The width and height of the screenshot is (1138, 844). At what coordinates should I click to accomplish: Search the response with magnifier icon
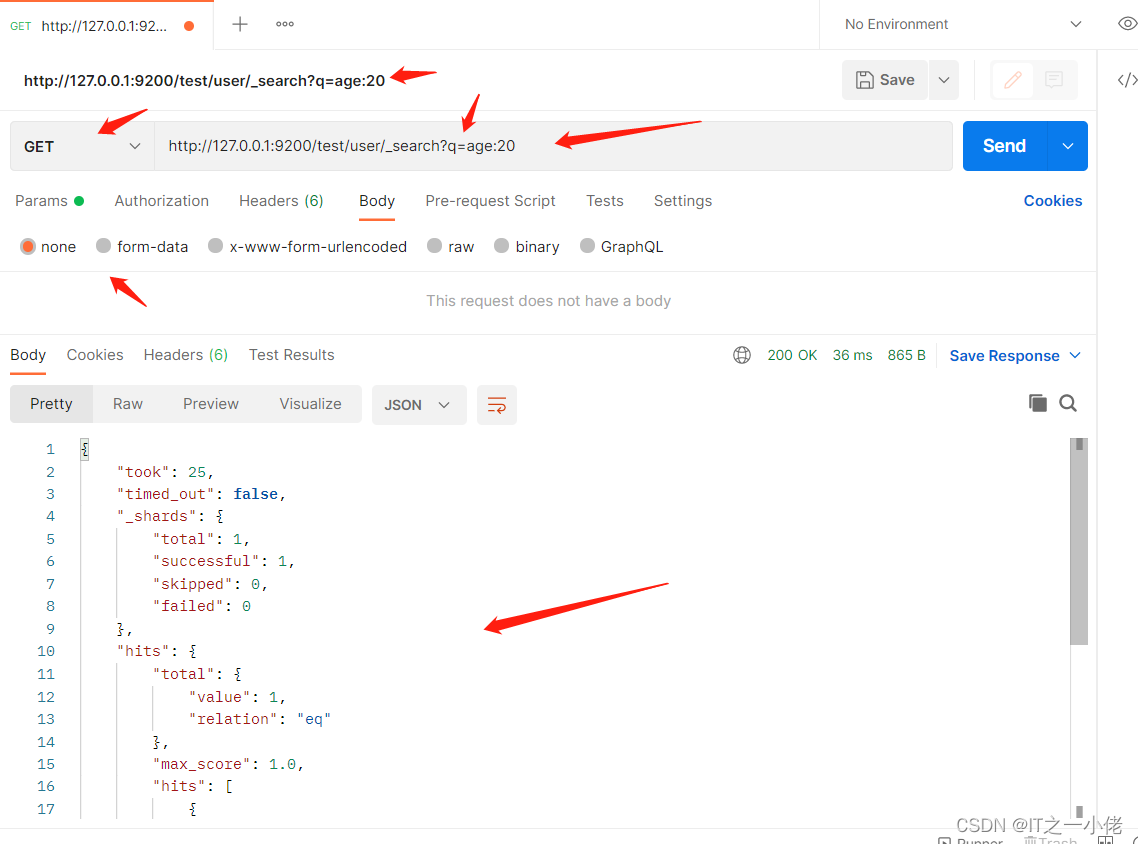point(1068,403)
